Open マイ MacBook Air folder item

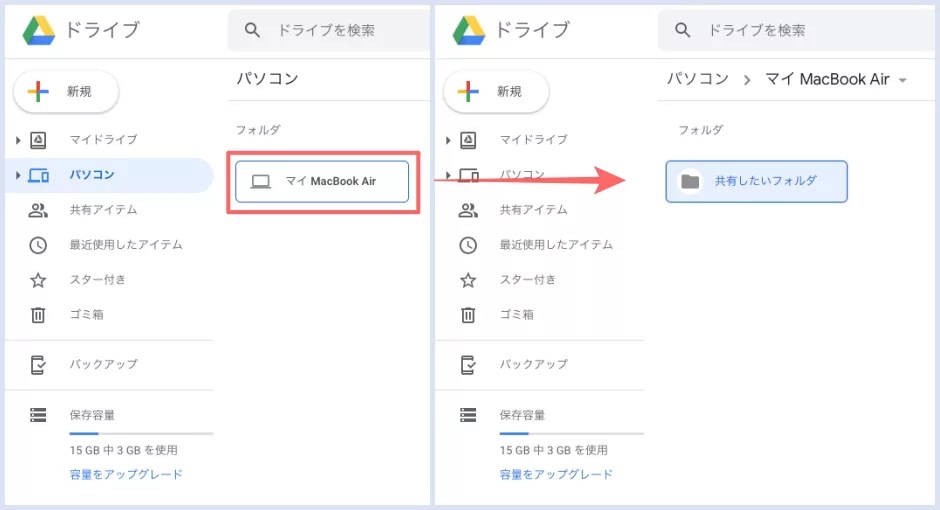322,182
